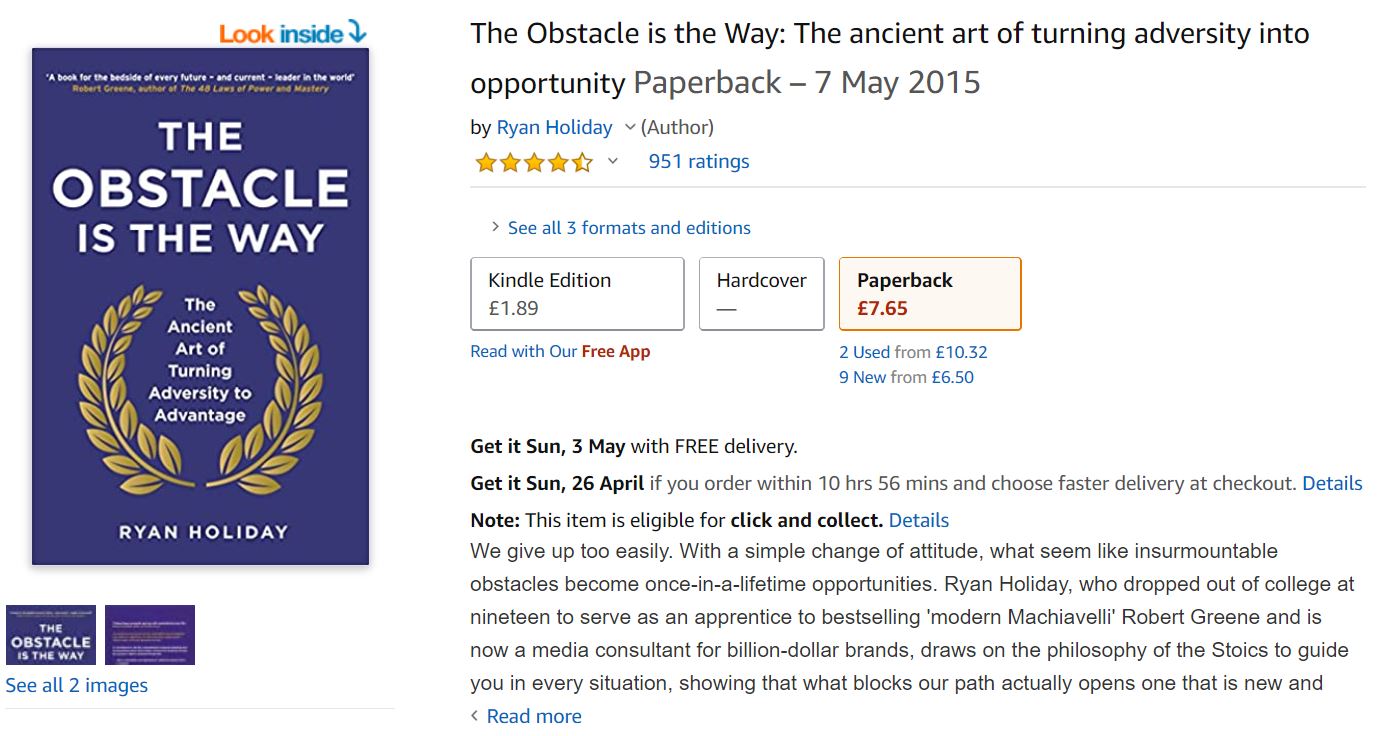Open the Ryan Holiday author dropdown

point(631,127)
